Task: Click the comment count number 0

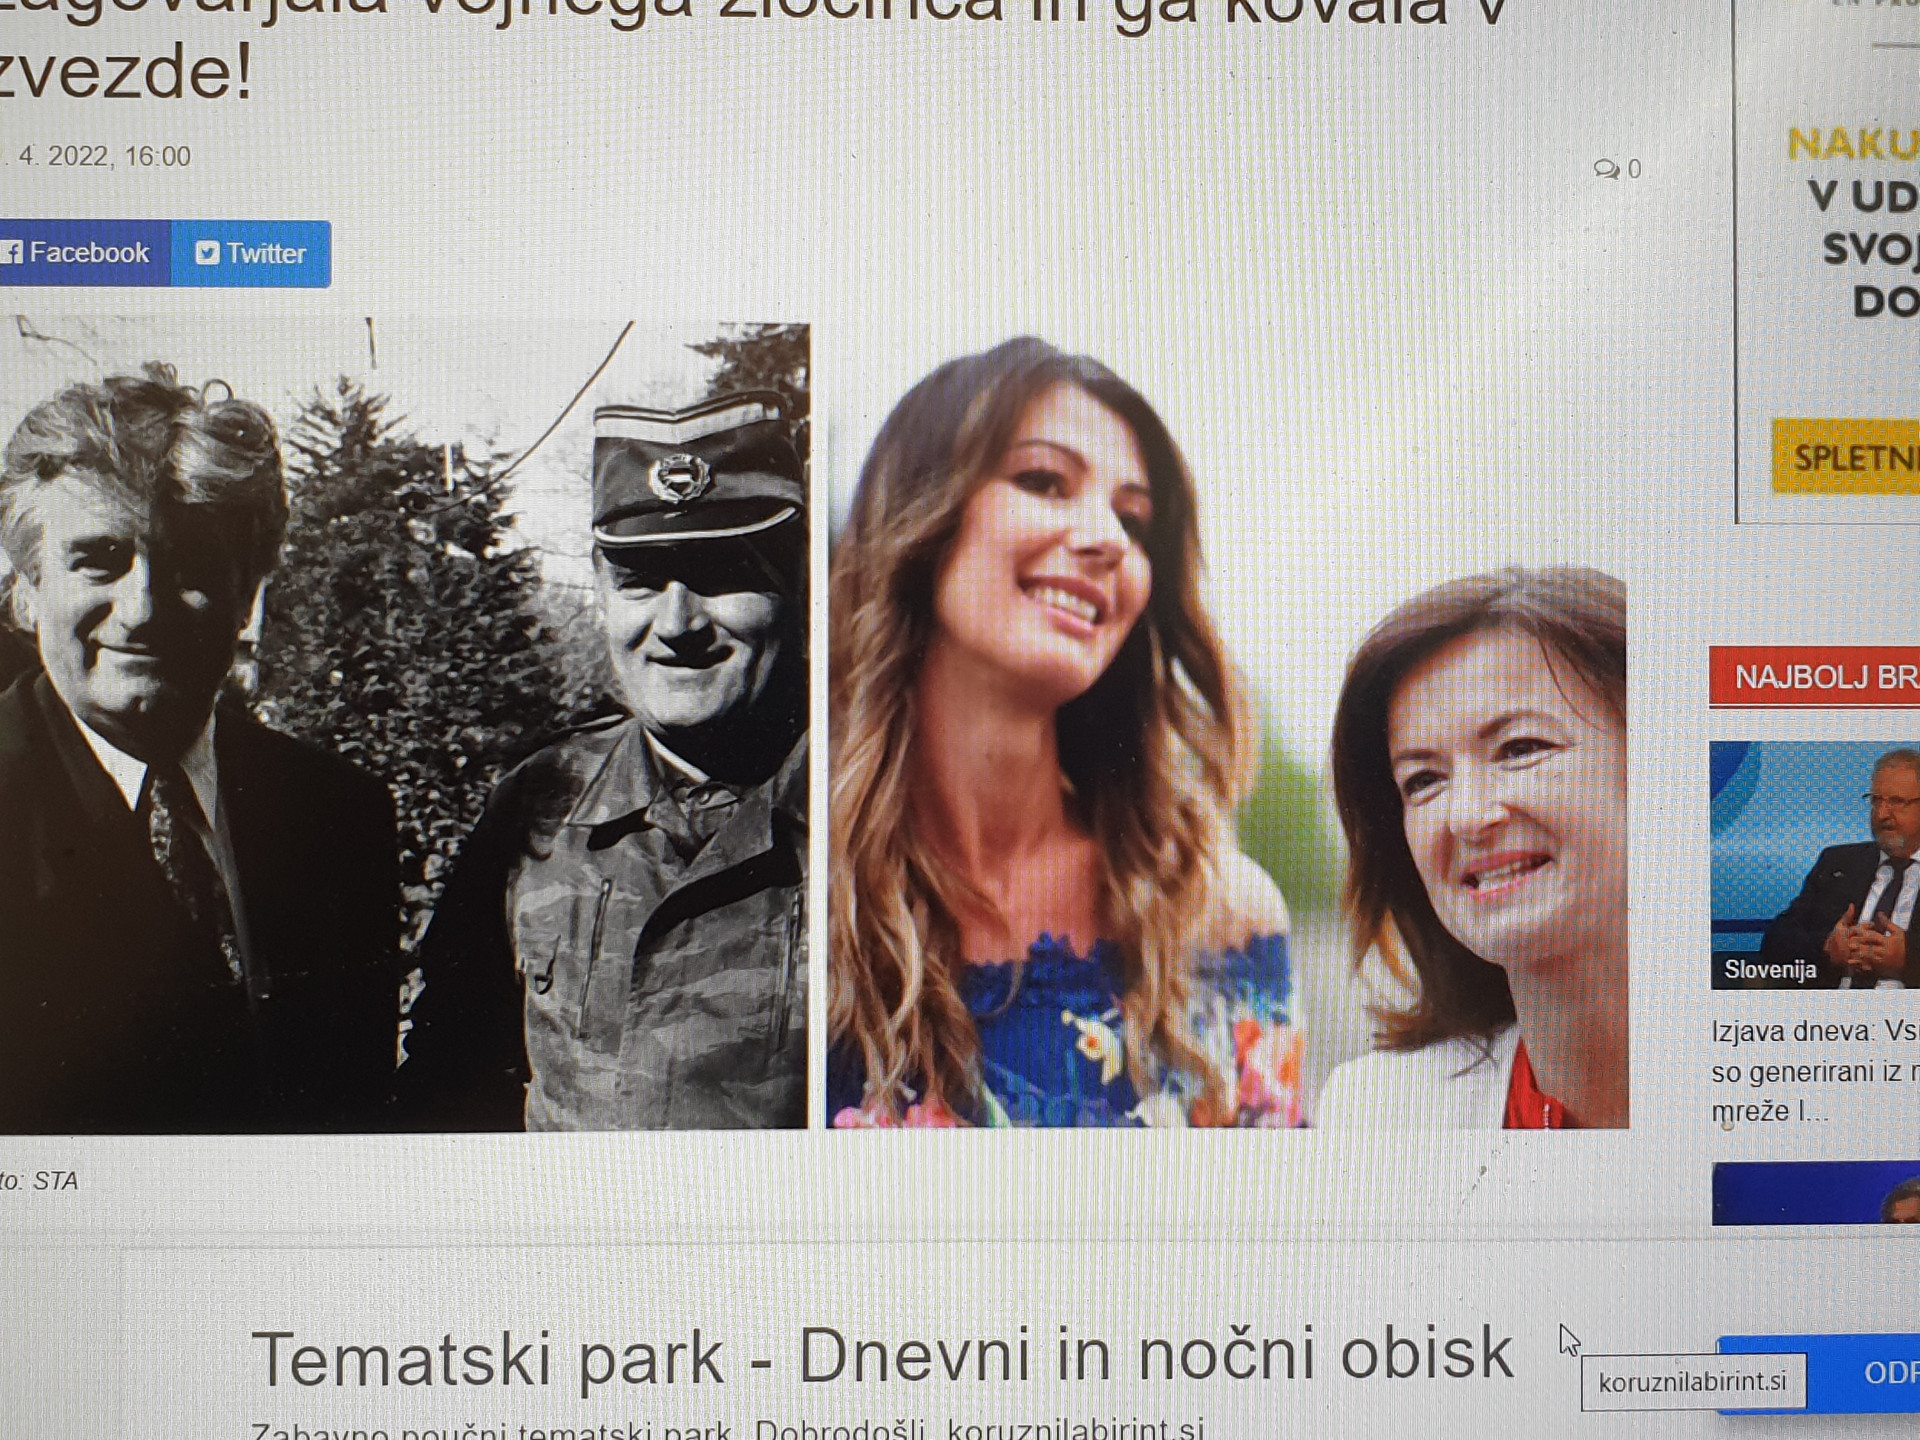Action: click(x=1634, y=169)
